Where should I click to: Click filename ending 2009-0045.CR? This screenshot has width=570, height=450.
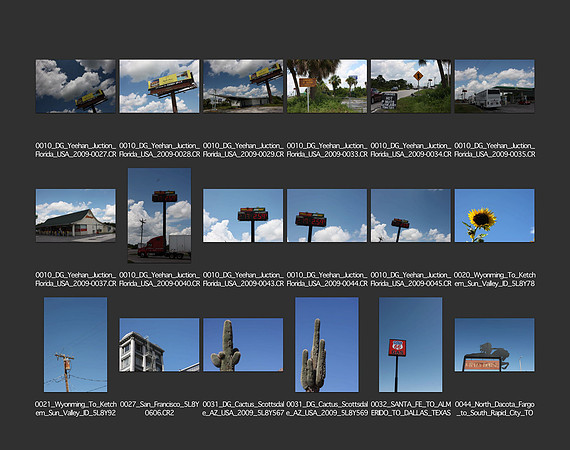click(x=411, y=279)
